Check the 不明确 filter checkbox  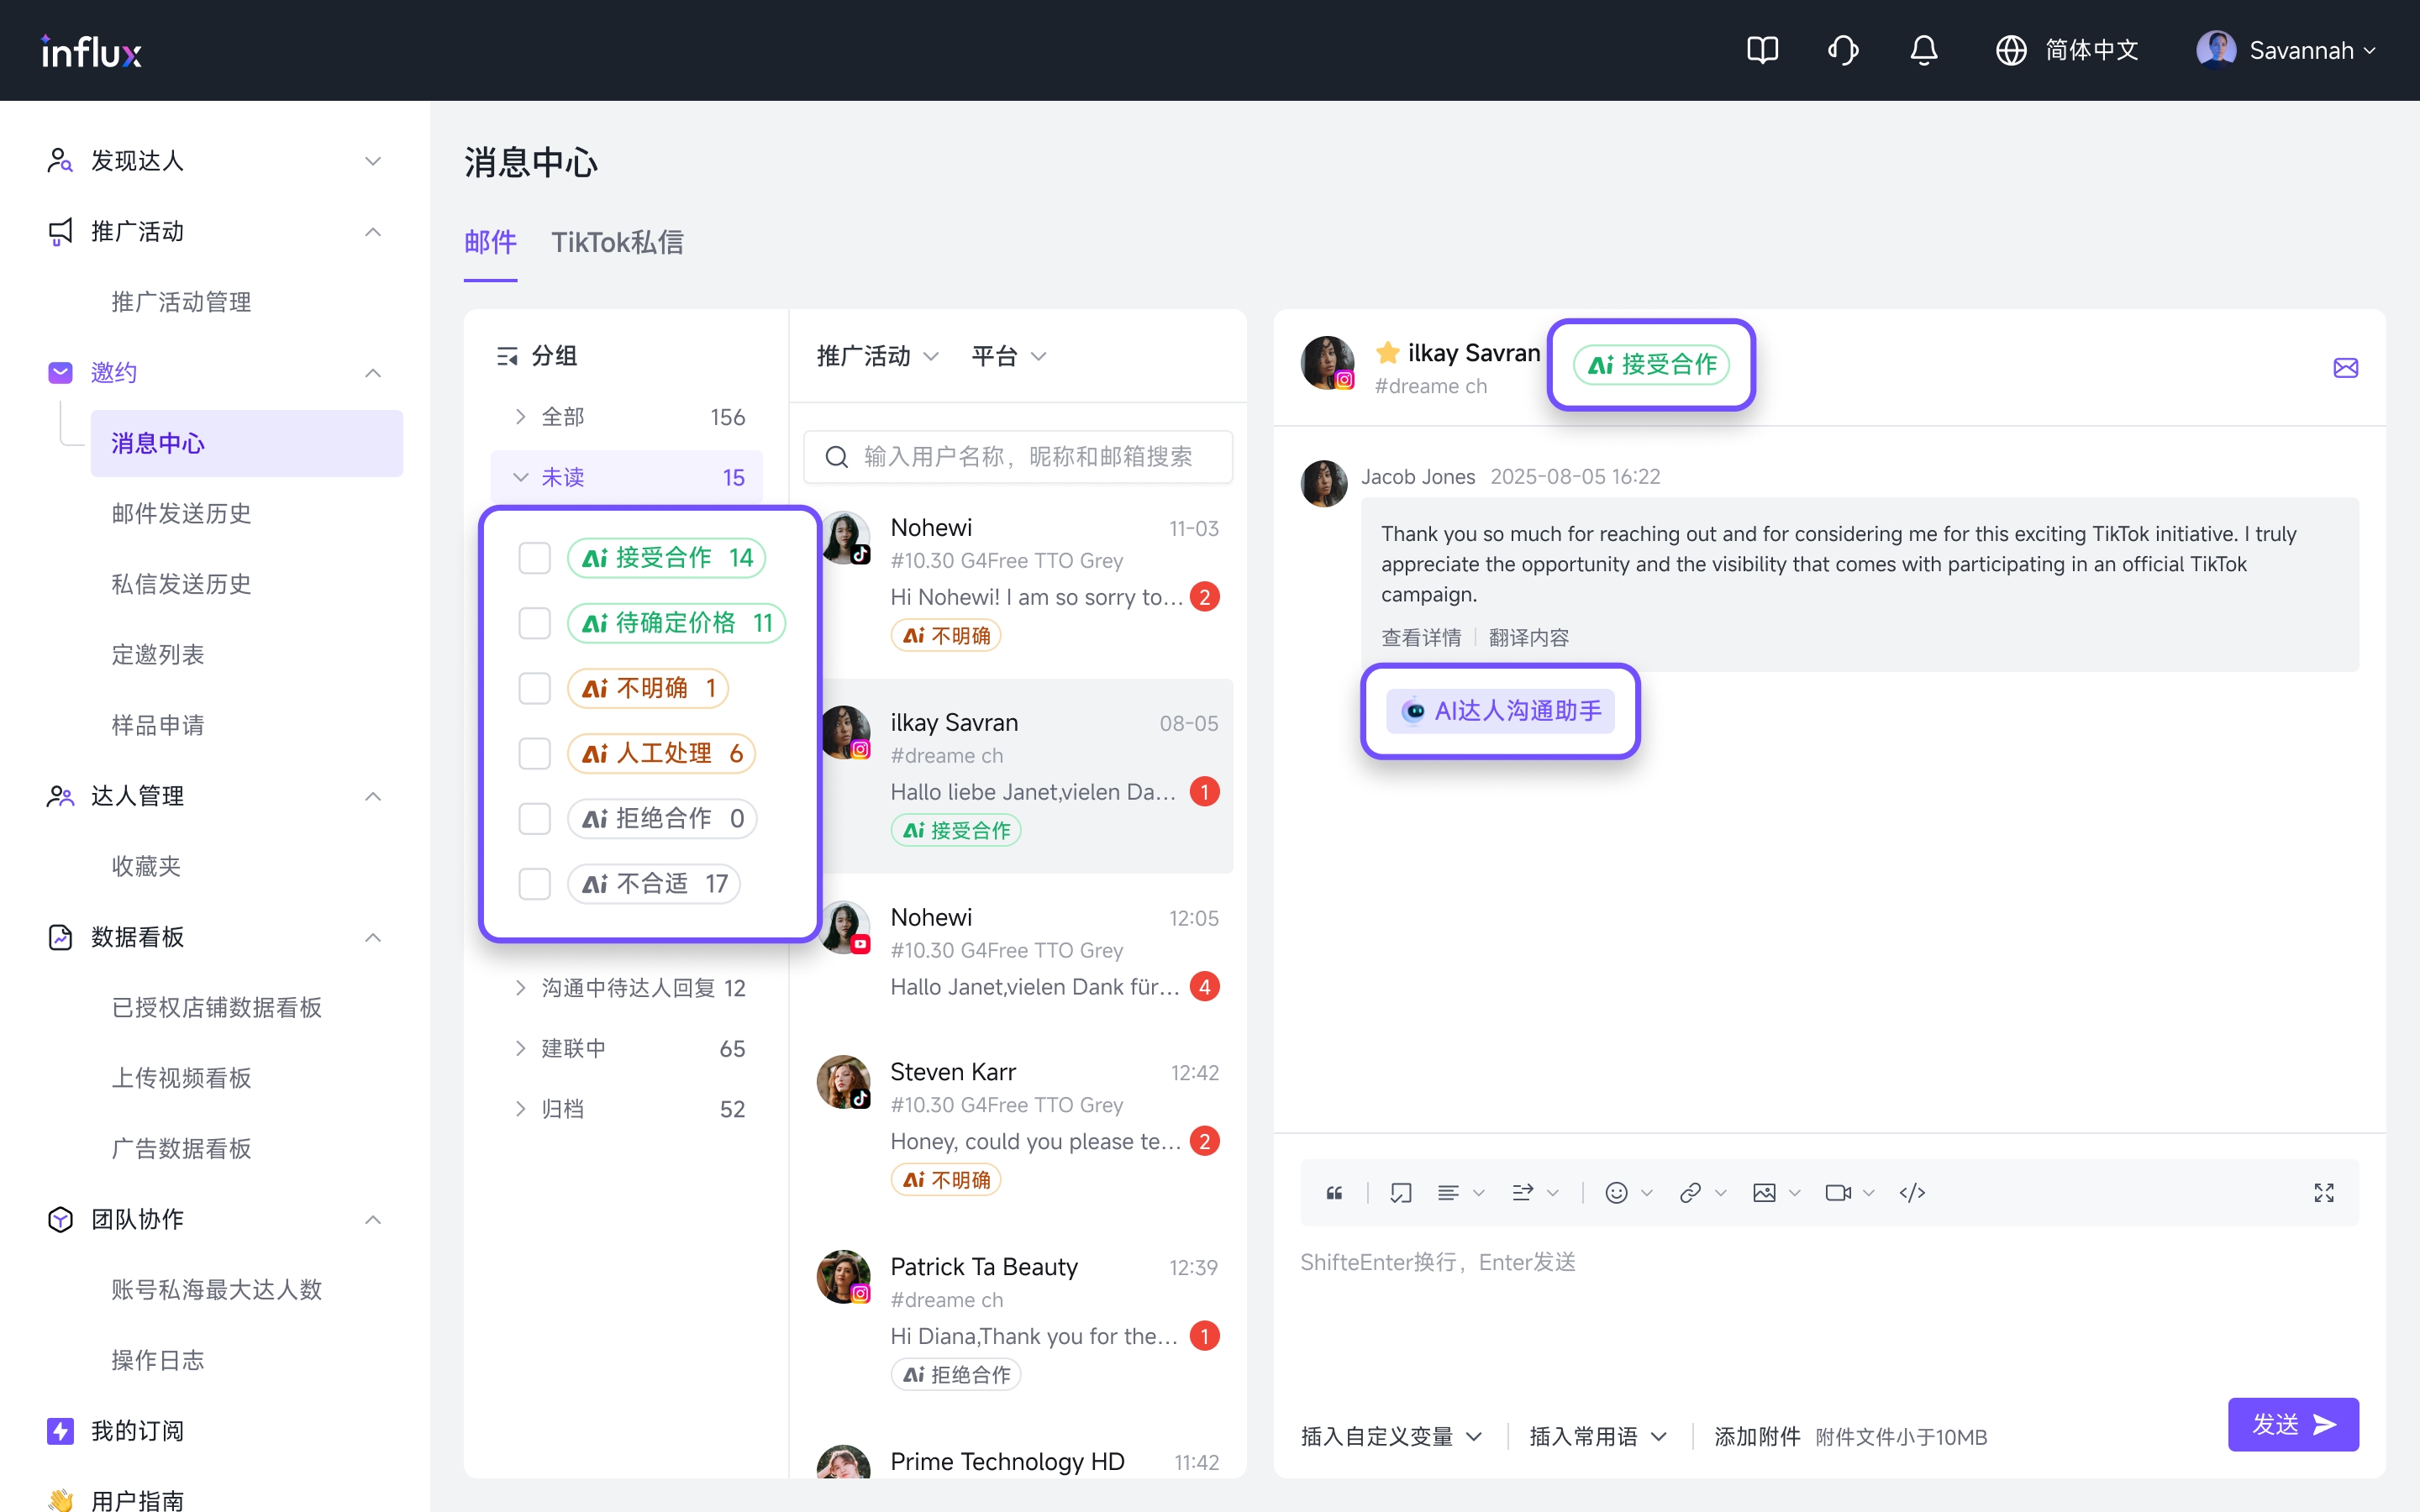pos(534,688)
